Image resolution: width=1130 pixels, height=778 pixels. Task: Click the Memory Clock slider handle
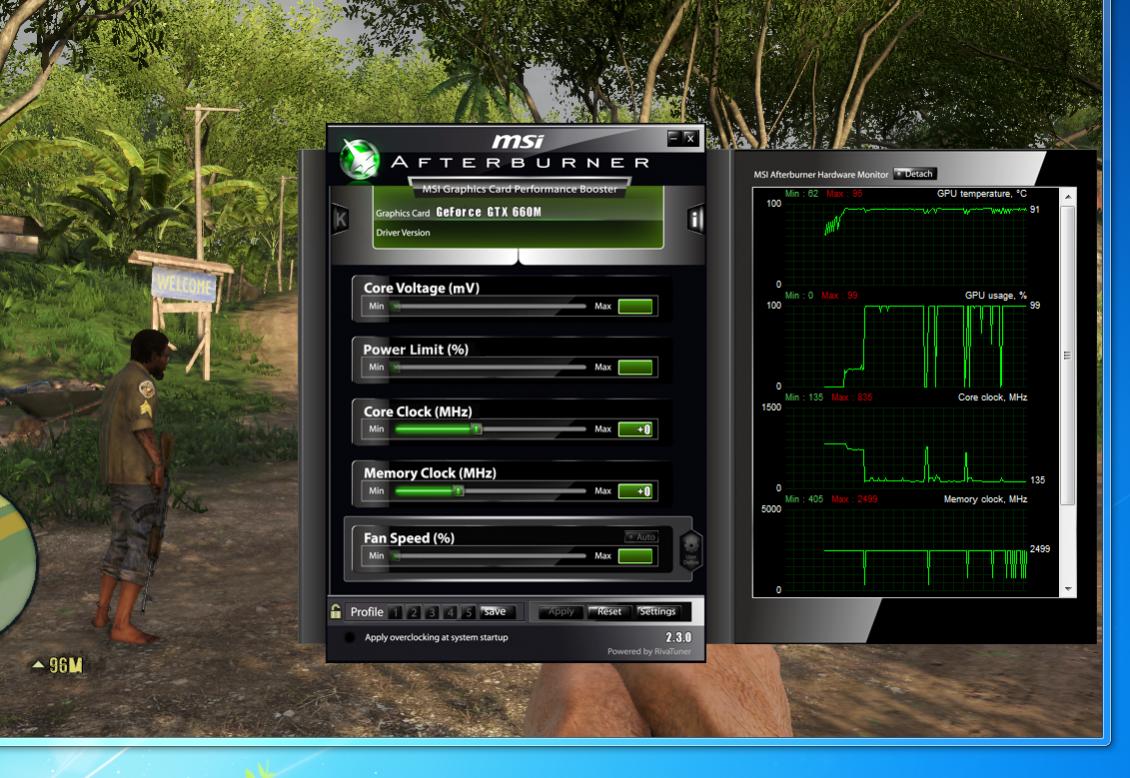coord(458,491)
